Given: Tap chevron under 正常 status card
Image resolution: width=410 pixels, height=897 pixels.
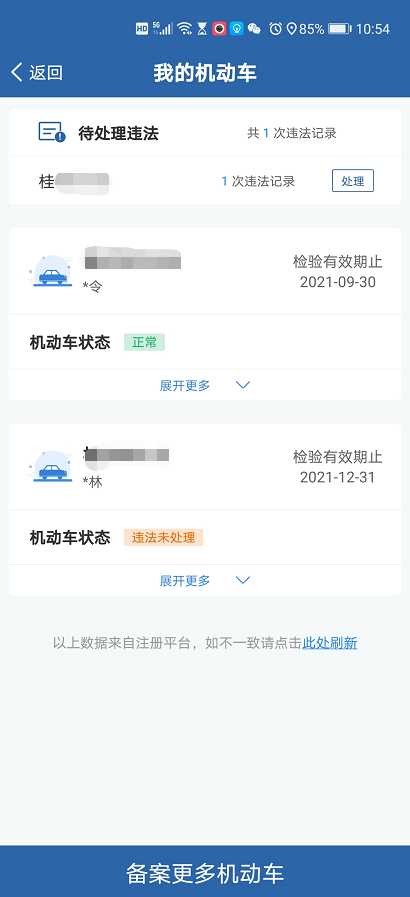Looking at the screenshot, I should [x=243, y=385].
